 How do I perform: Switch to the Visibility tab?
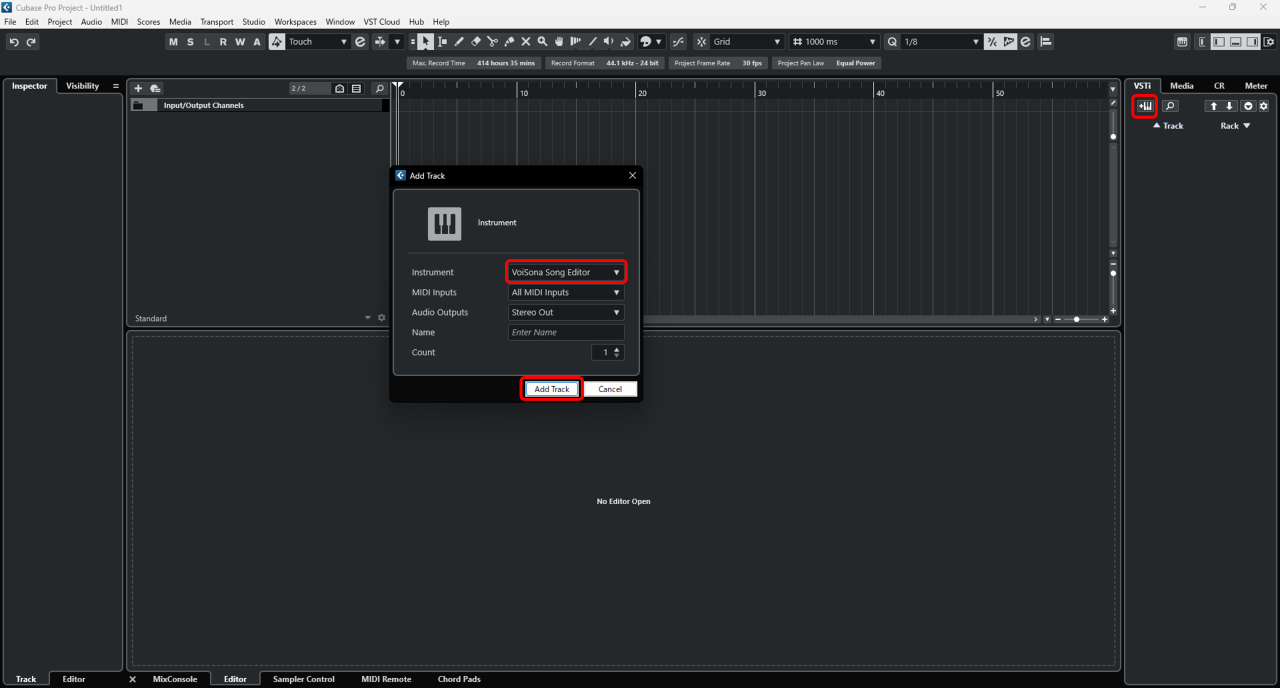point(82,86)
